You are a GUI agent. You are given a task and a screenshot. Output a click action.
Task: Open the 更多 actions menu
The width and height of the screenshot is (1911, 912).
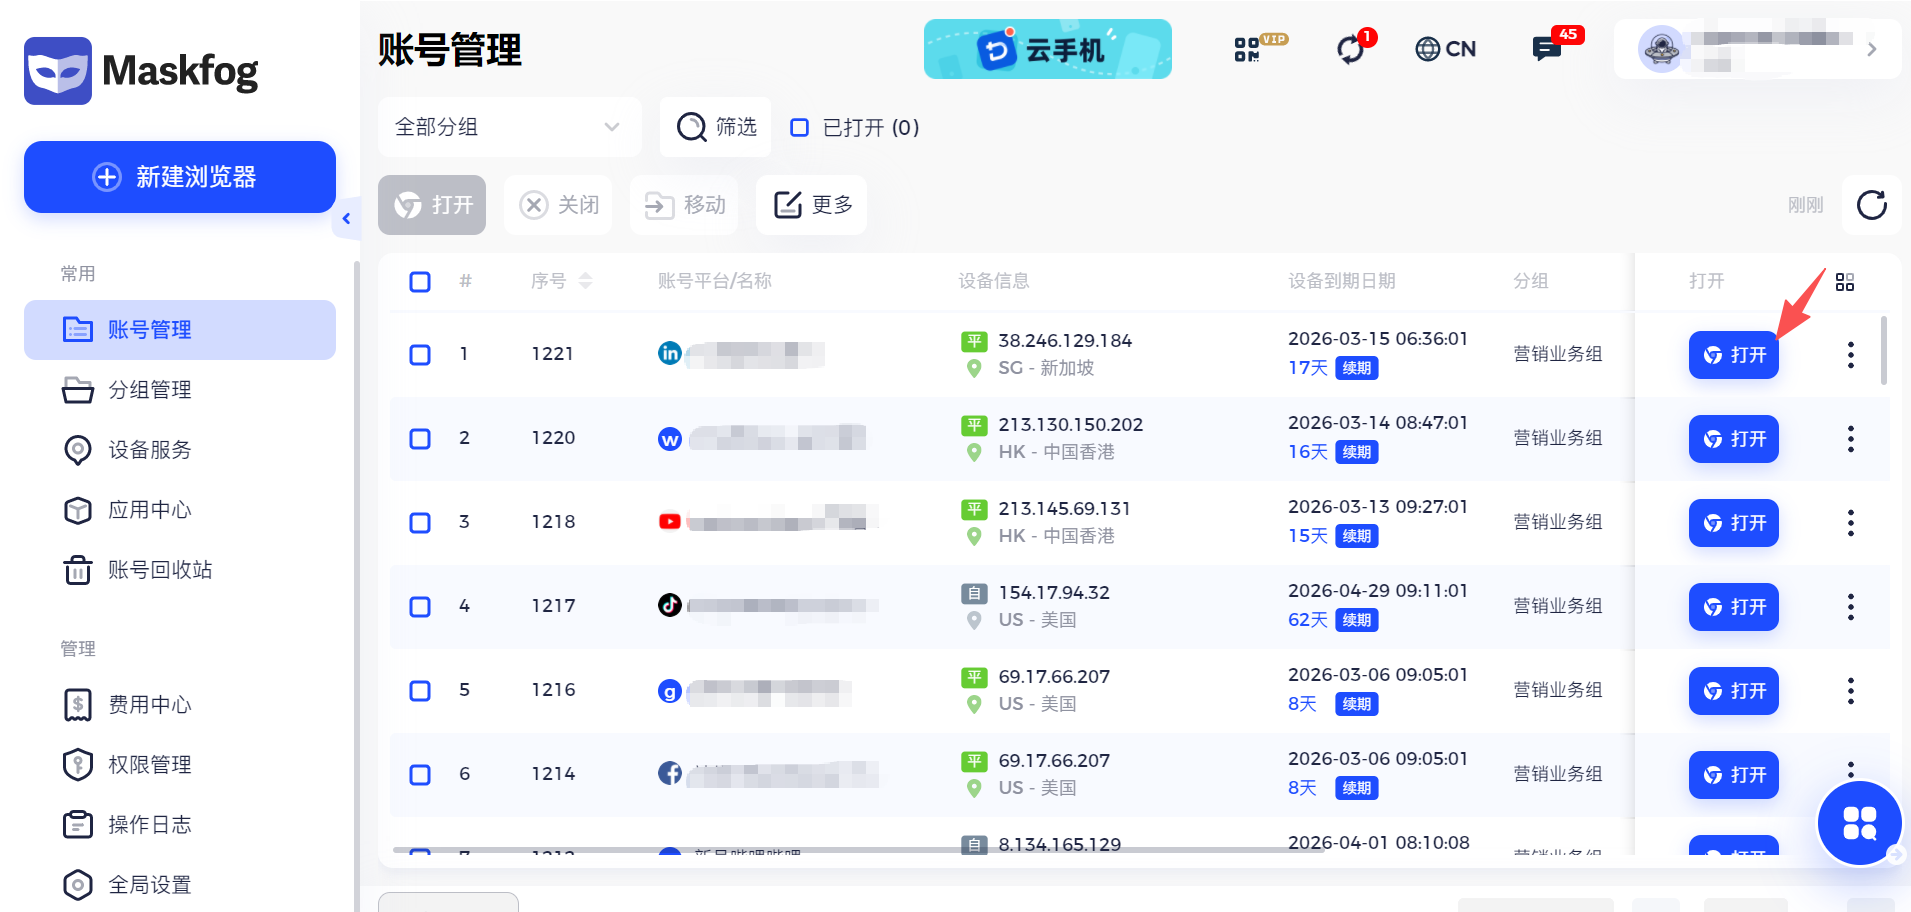[x=811, y=205]
